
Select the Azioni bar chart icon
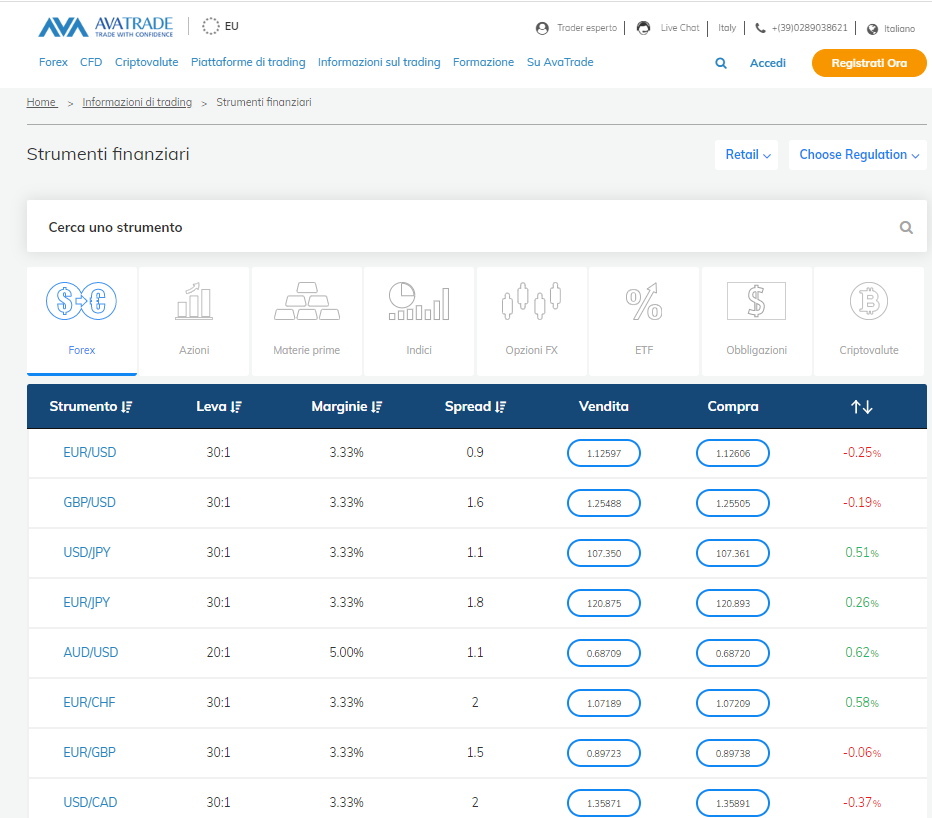(x=194, y=301)
